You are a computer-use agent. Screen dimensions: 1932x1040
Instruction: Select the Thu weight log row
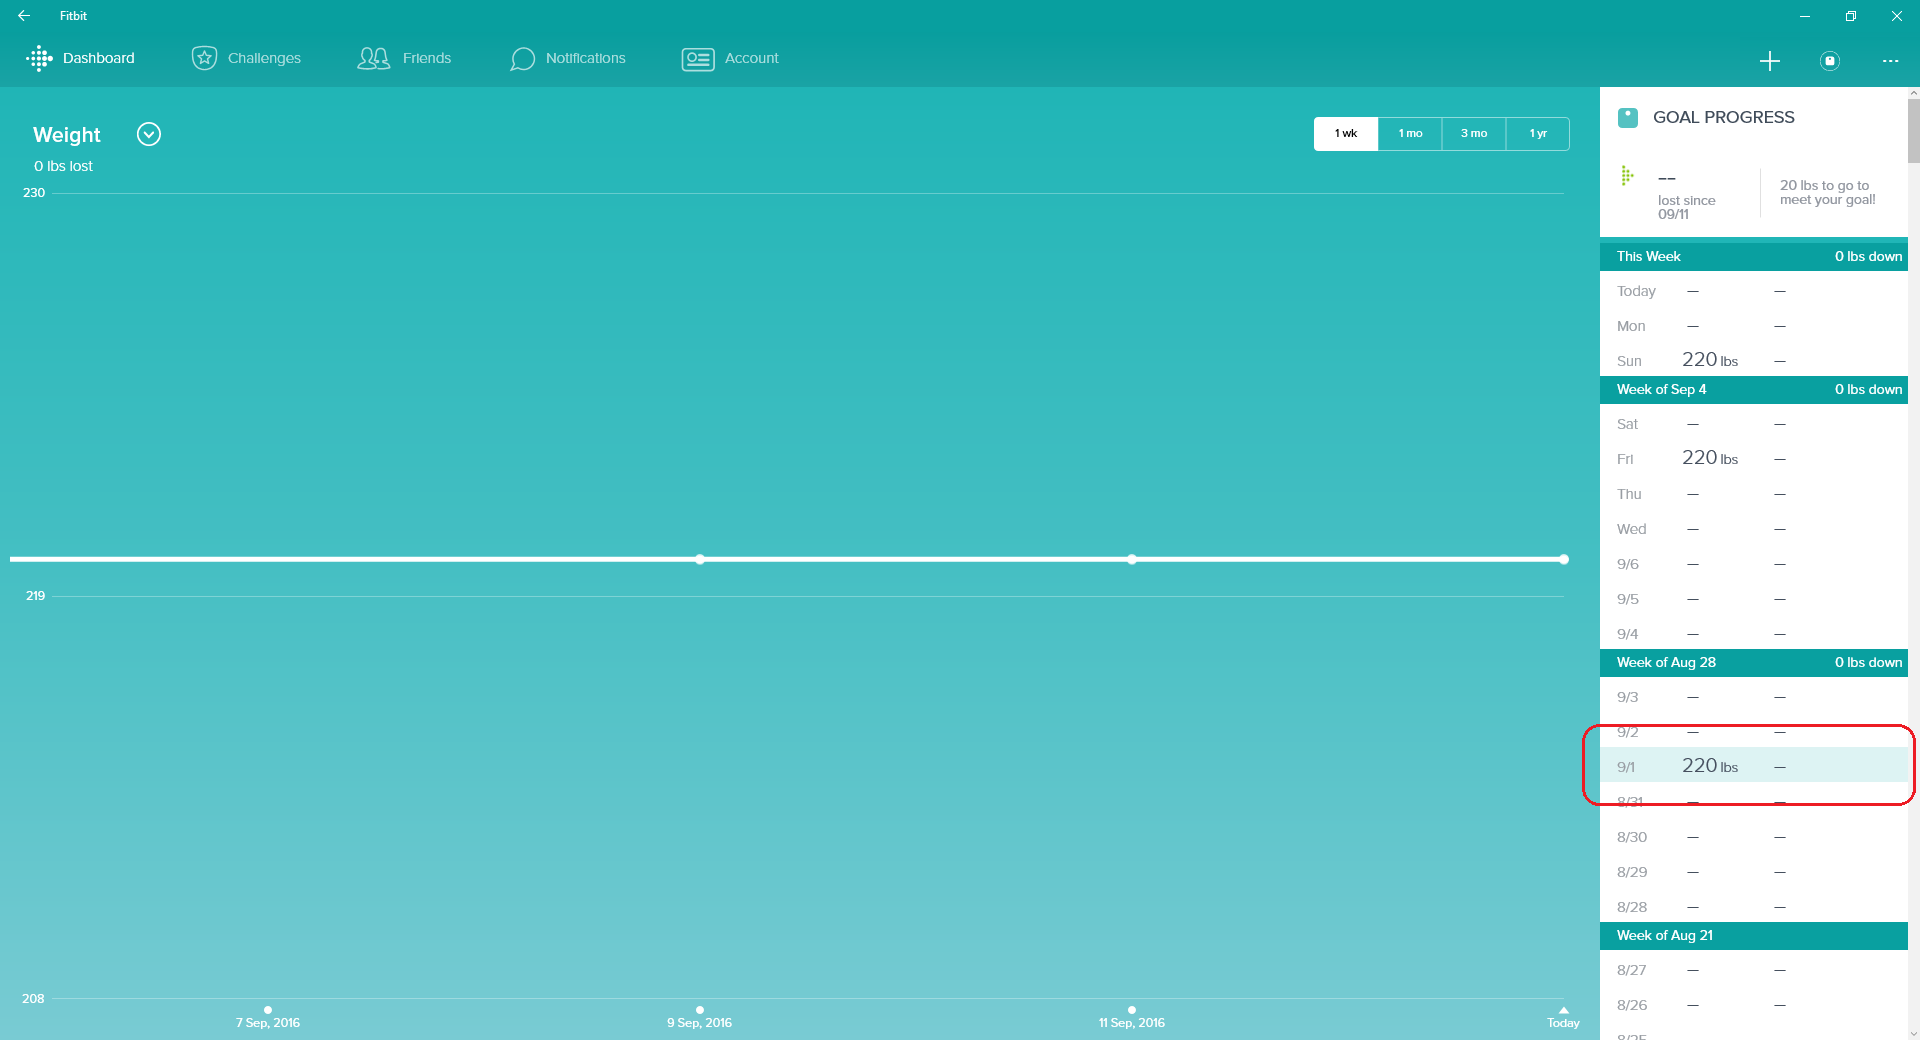[1753, 494]
